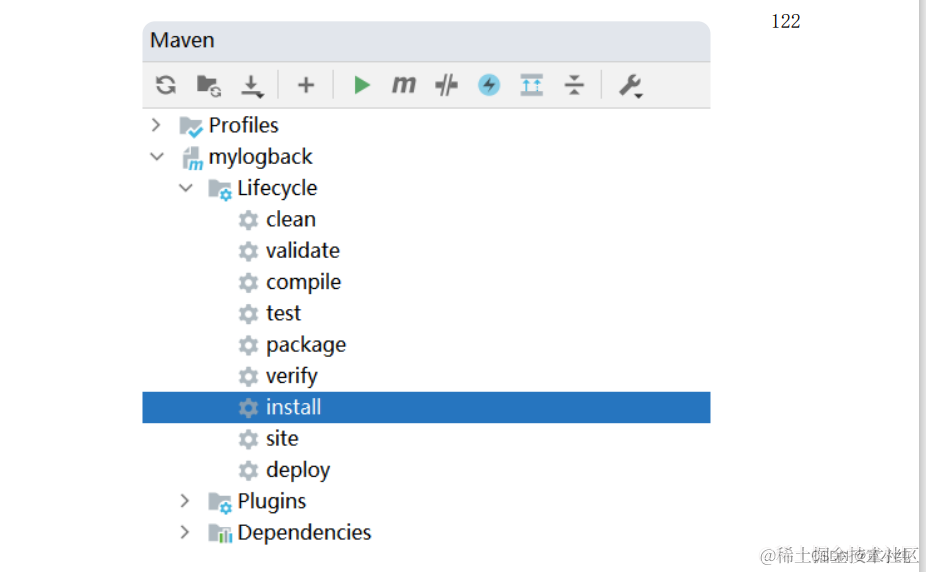Image resolution: width=926 pixels, height=572 pixels.
Task: Reload all Maven projects
Action: [166, 85]
